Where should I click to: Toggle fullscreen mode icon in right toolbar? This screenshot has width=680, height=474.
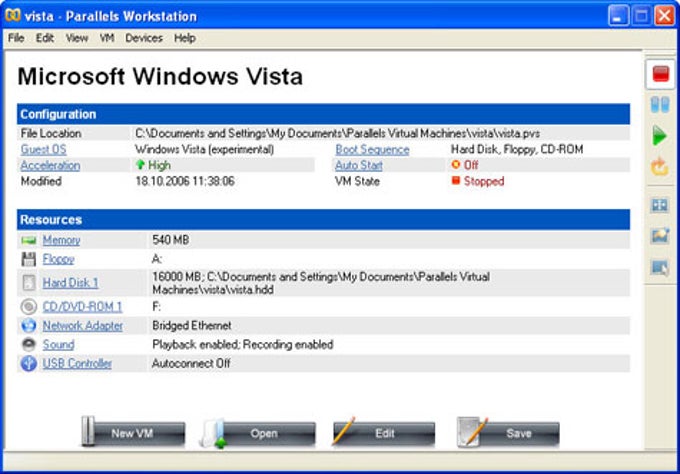click(x=660, y=205)
